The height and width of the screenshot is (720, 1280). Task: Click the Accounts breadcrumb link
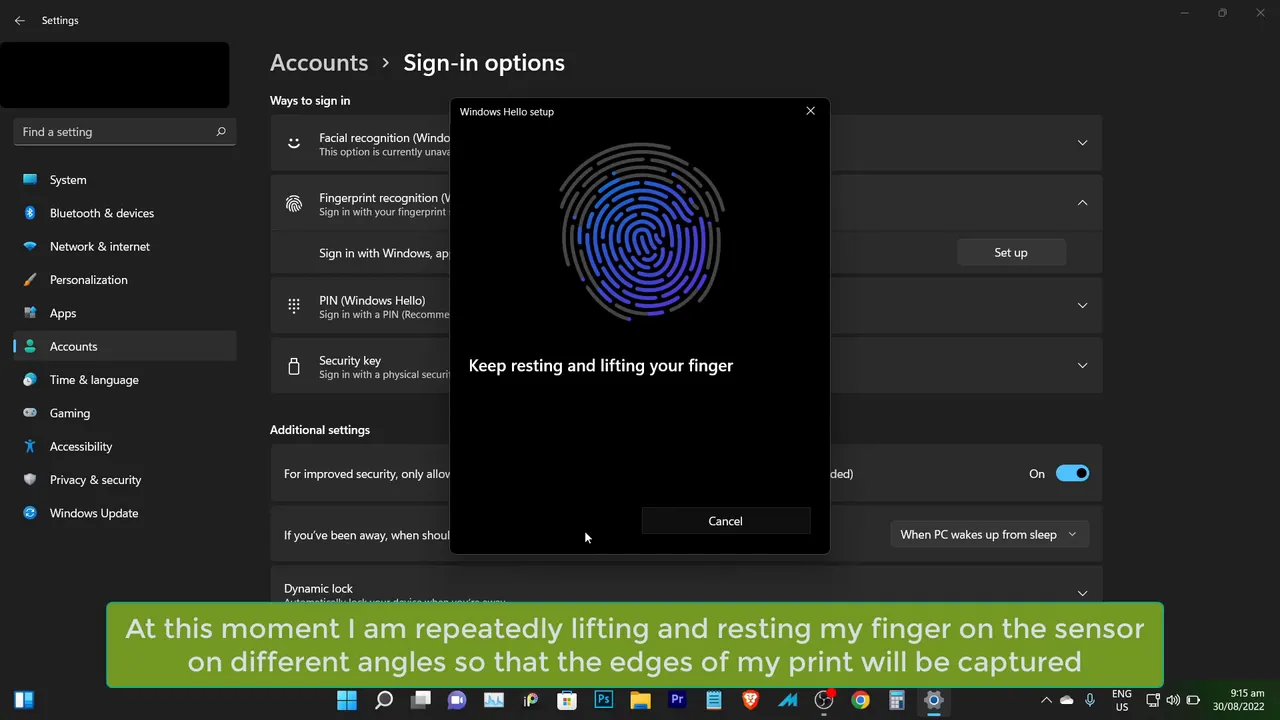(319, 62)
